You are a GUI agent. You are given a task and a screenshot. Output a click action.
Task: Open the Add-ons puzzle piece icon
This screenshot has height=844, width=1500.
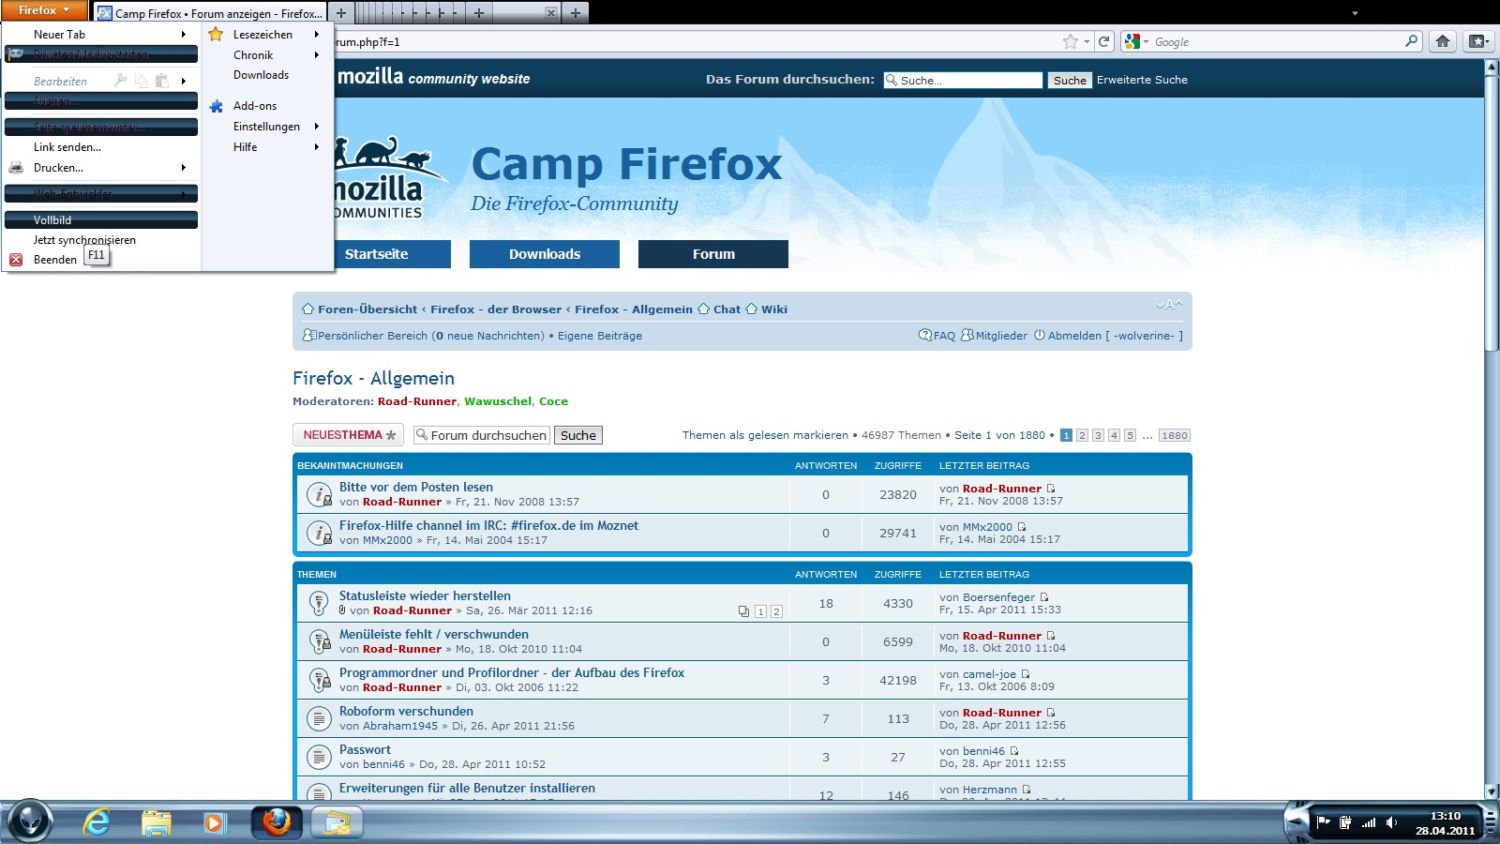pyautogui.click(x=216, y=106)
